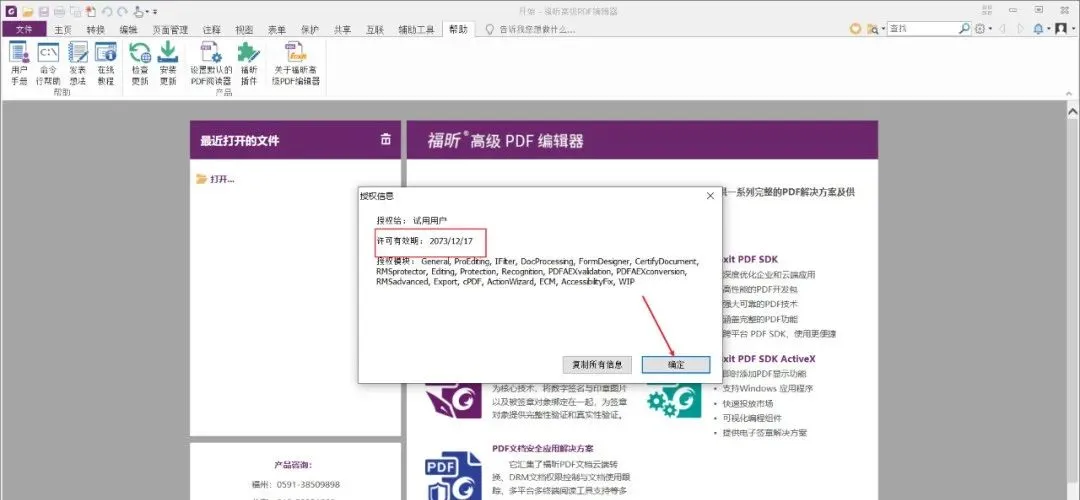Screen dimensions: 1080x500
Task: Open 命令行帮助 command line help
Action: coord(48,63)
